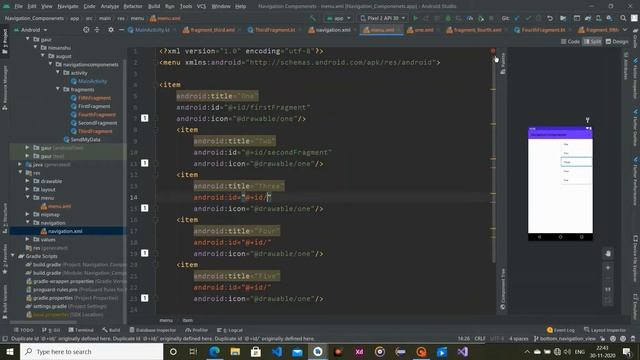Open the Logcat tool window
Viewport: 640px width, 360px height.
tap(230, 330)
